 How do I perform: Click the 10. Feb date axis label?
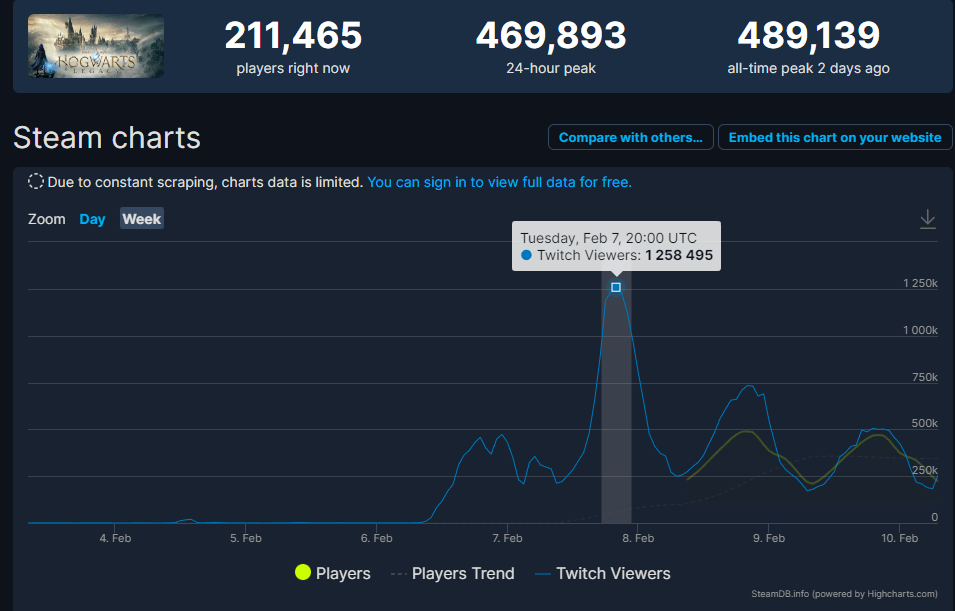[x=900, y=538]
